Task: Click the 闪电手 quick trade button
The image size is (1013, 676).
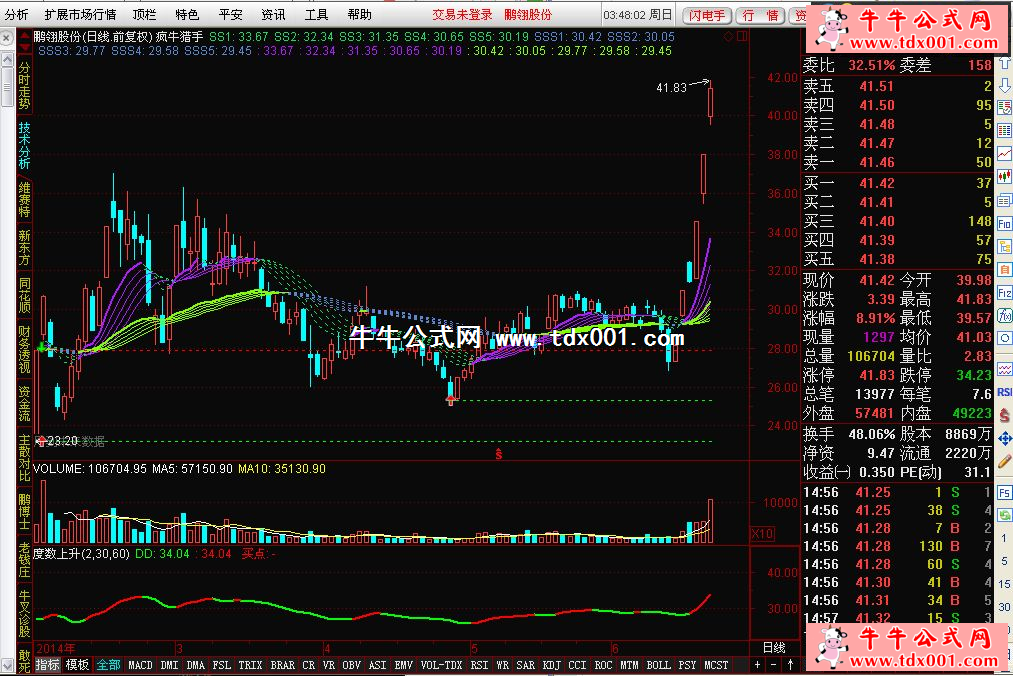Action: 707,15
